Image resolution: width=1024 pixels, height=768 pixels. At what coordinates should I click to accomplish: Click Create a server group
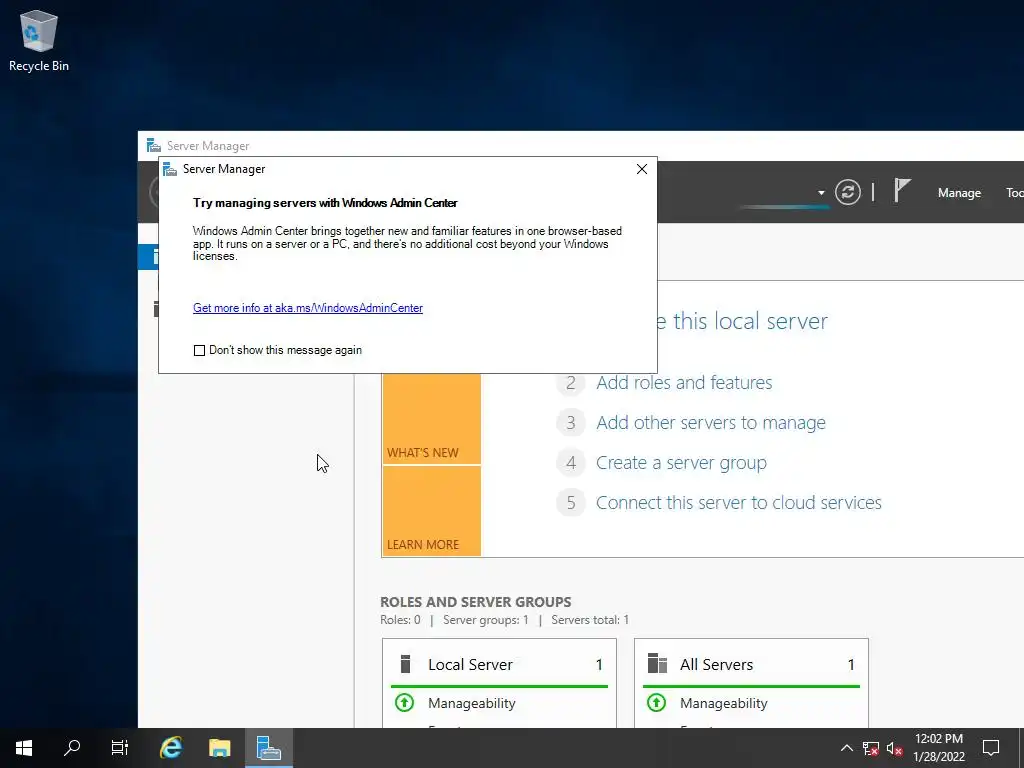681,463
